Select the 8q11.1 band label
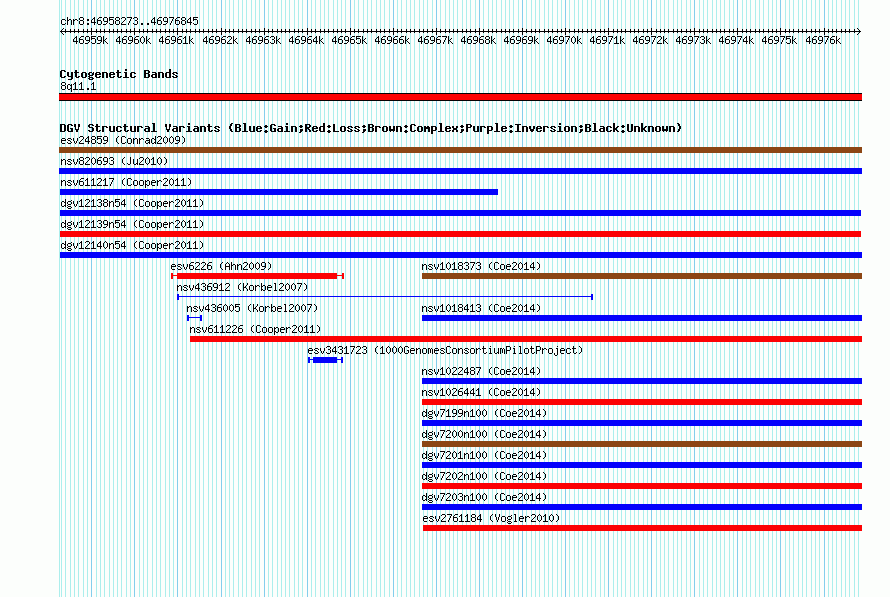 point(78,86)
